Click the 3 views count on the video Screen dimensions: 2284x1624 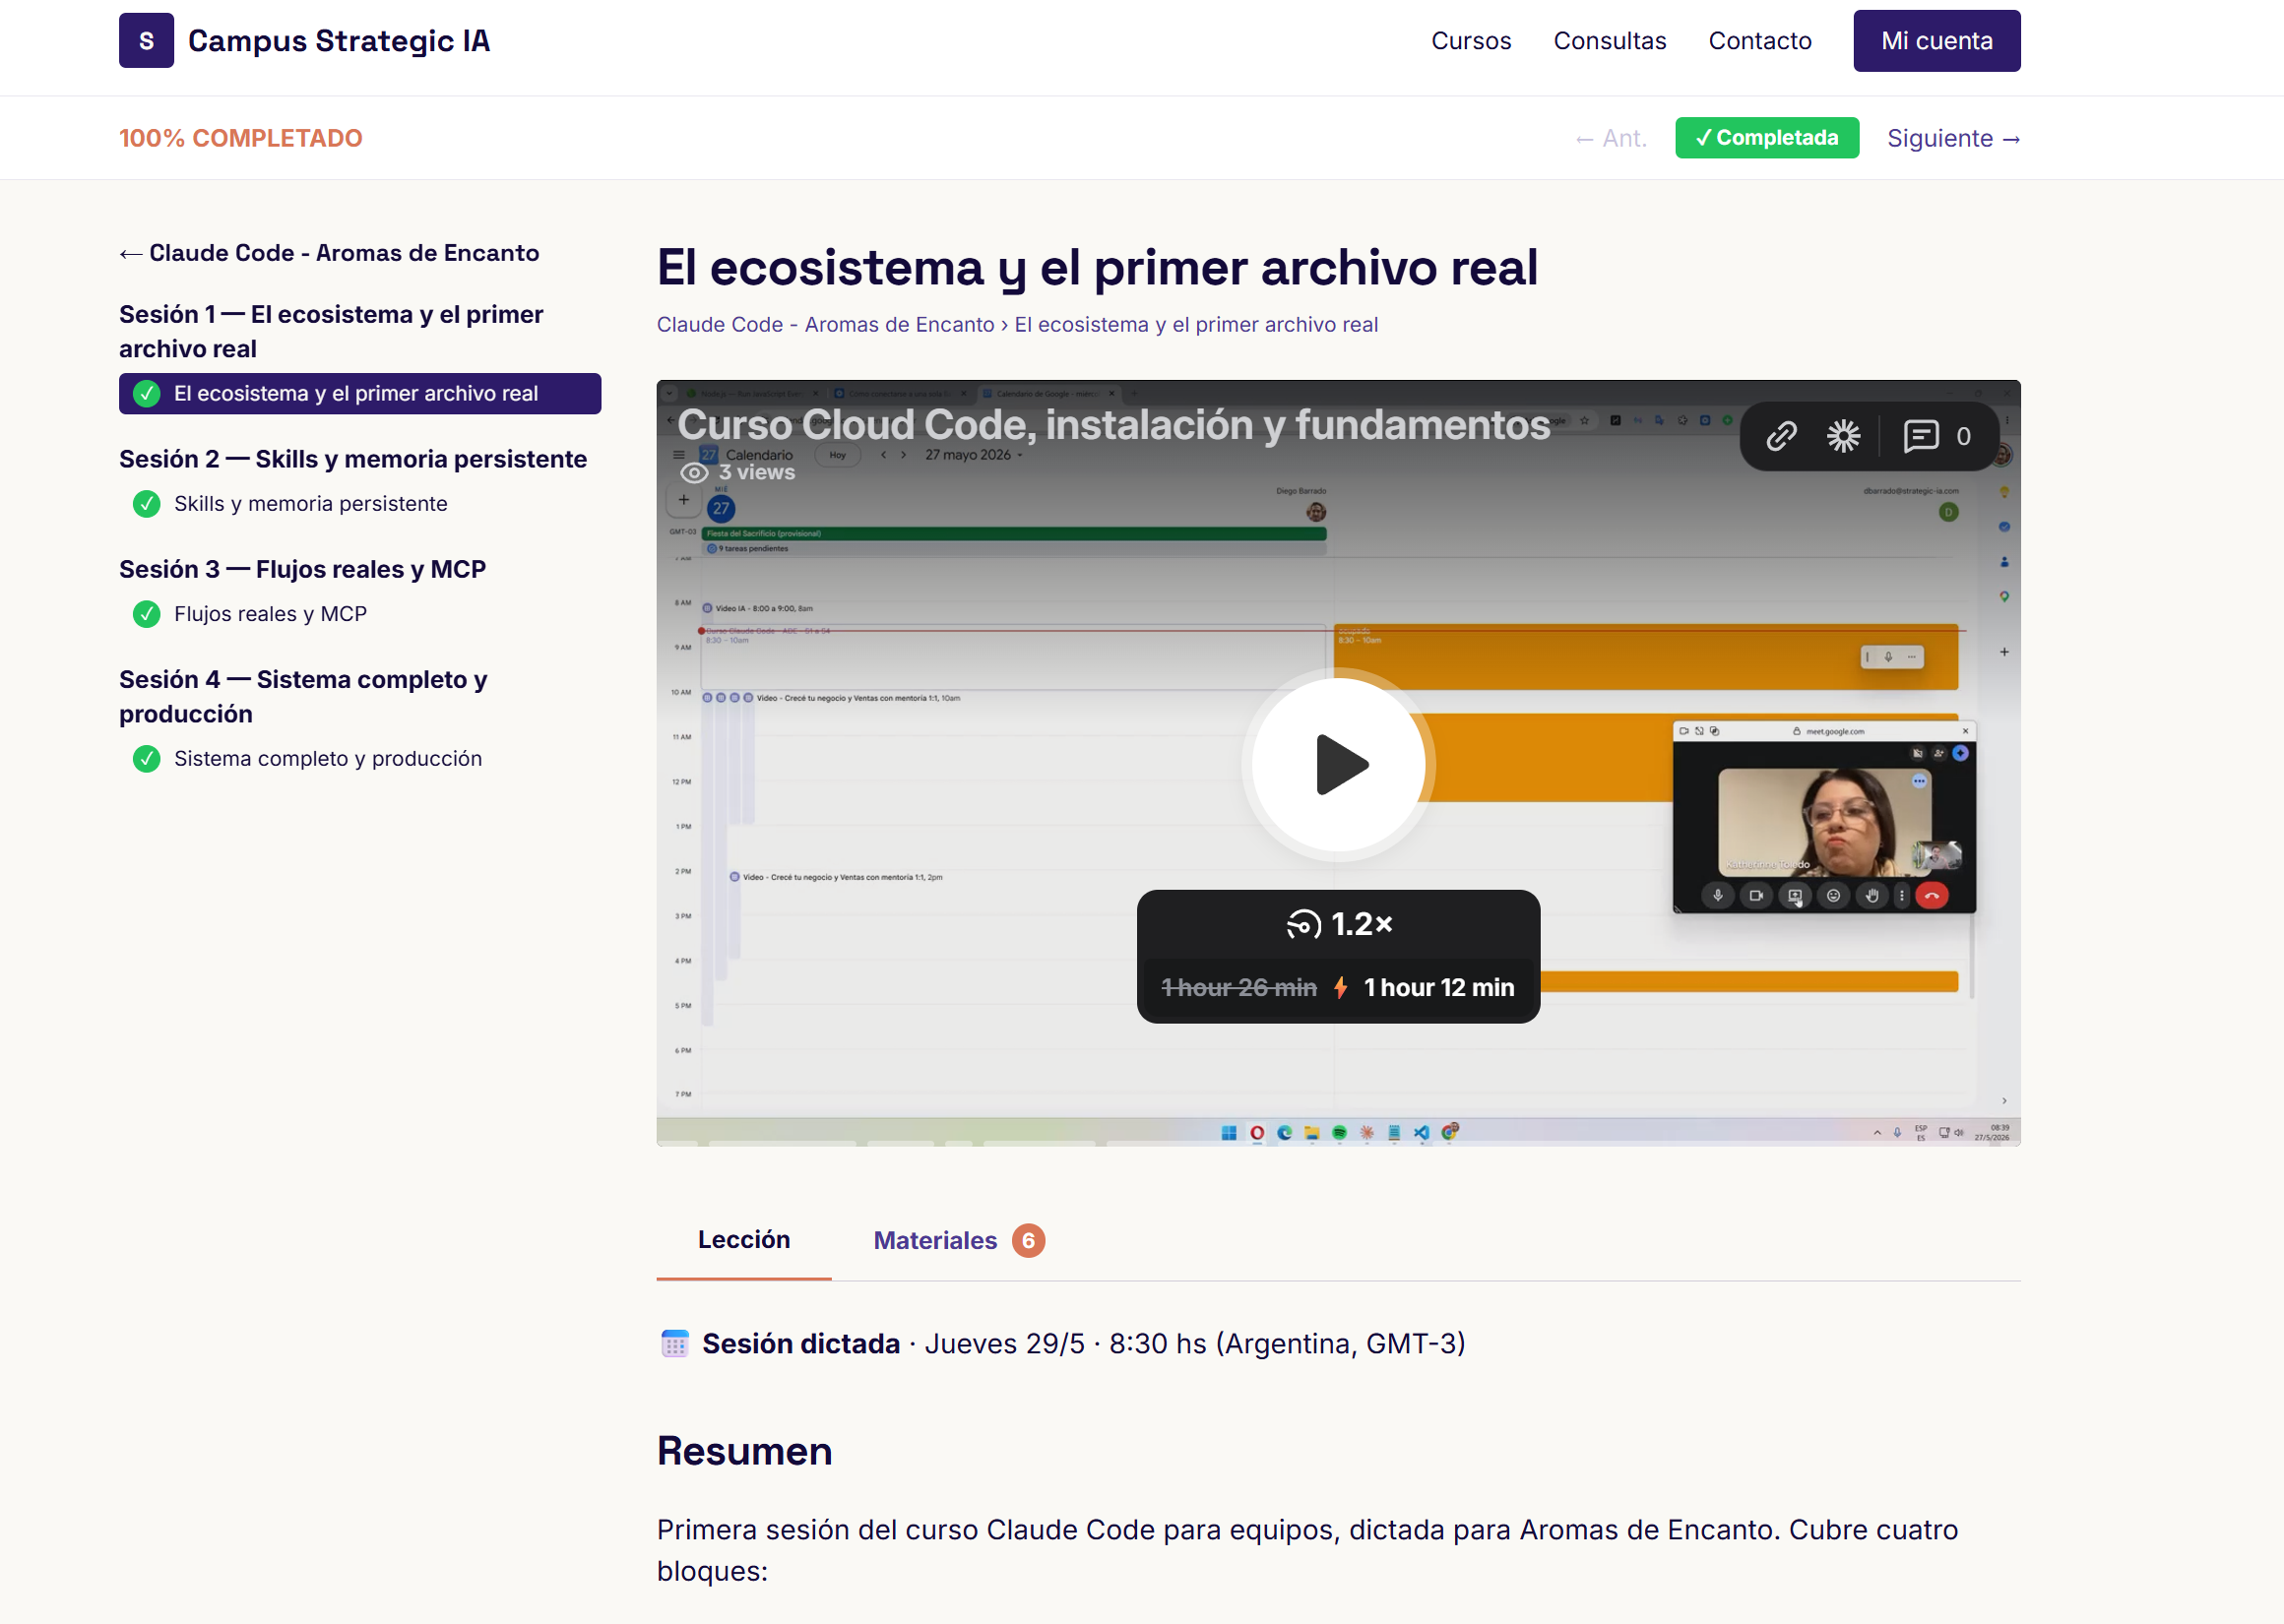pyautogui.click(x=757, y=472)
